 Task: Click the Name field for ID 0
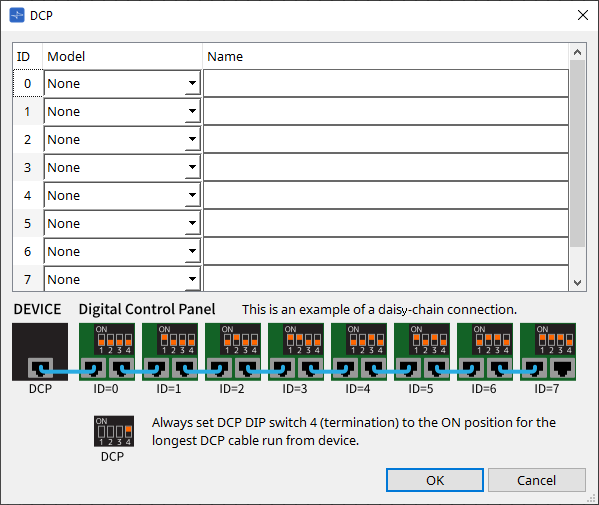(386, 83)
